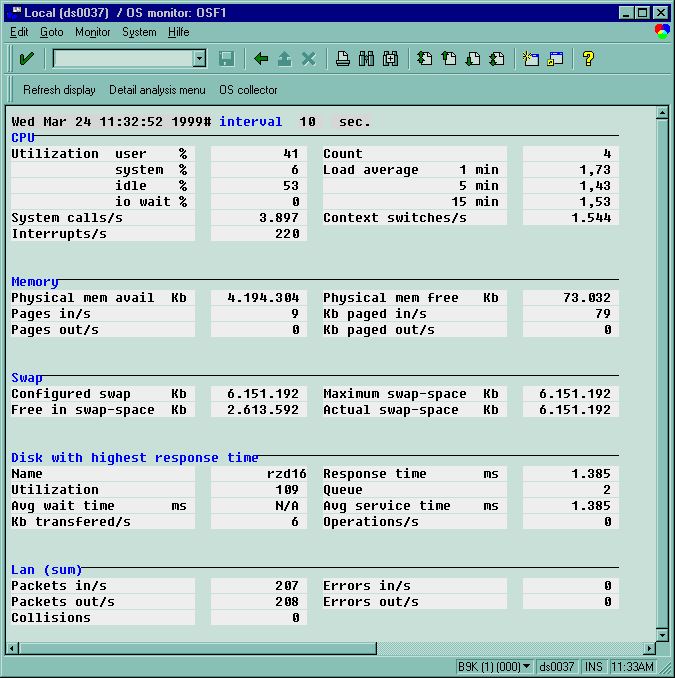
Task: Click the OS collector button
Action: pos(248,90)
